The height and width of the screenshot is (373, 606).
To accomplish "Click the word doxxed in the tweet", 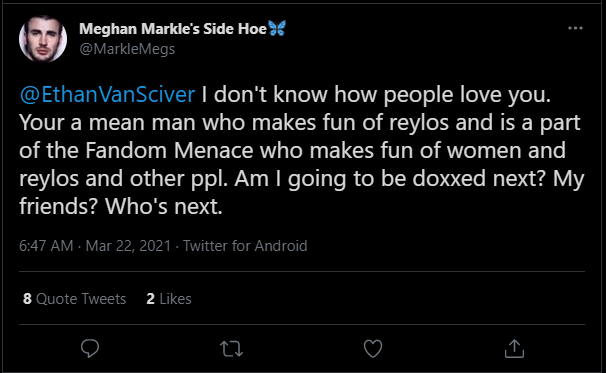I will point(449,179).
